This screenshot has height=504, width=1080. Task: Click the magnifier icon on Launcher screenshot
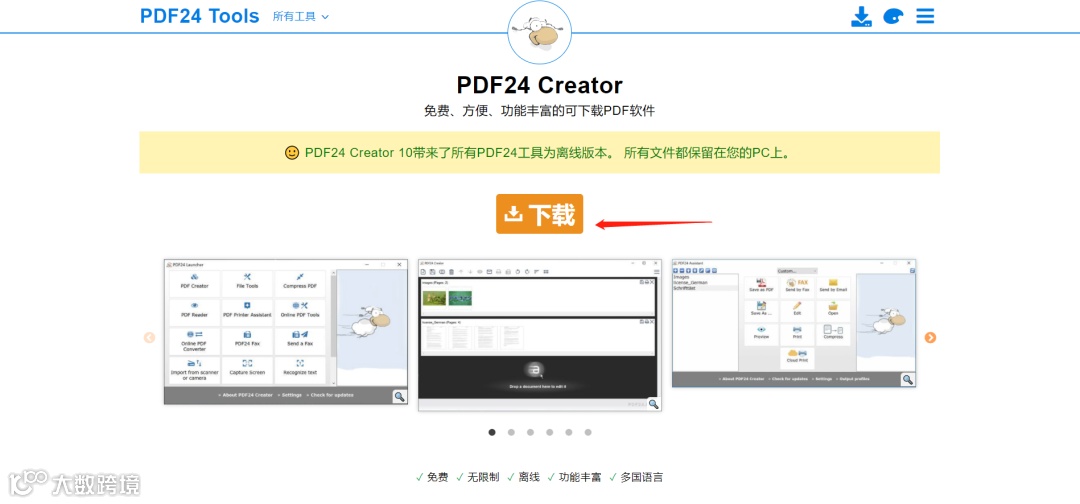pos(399,396)
